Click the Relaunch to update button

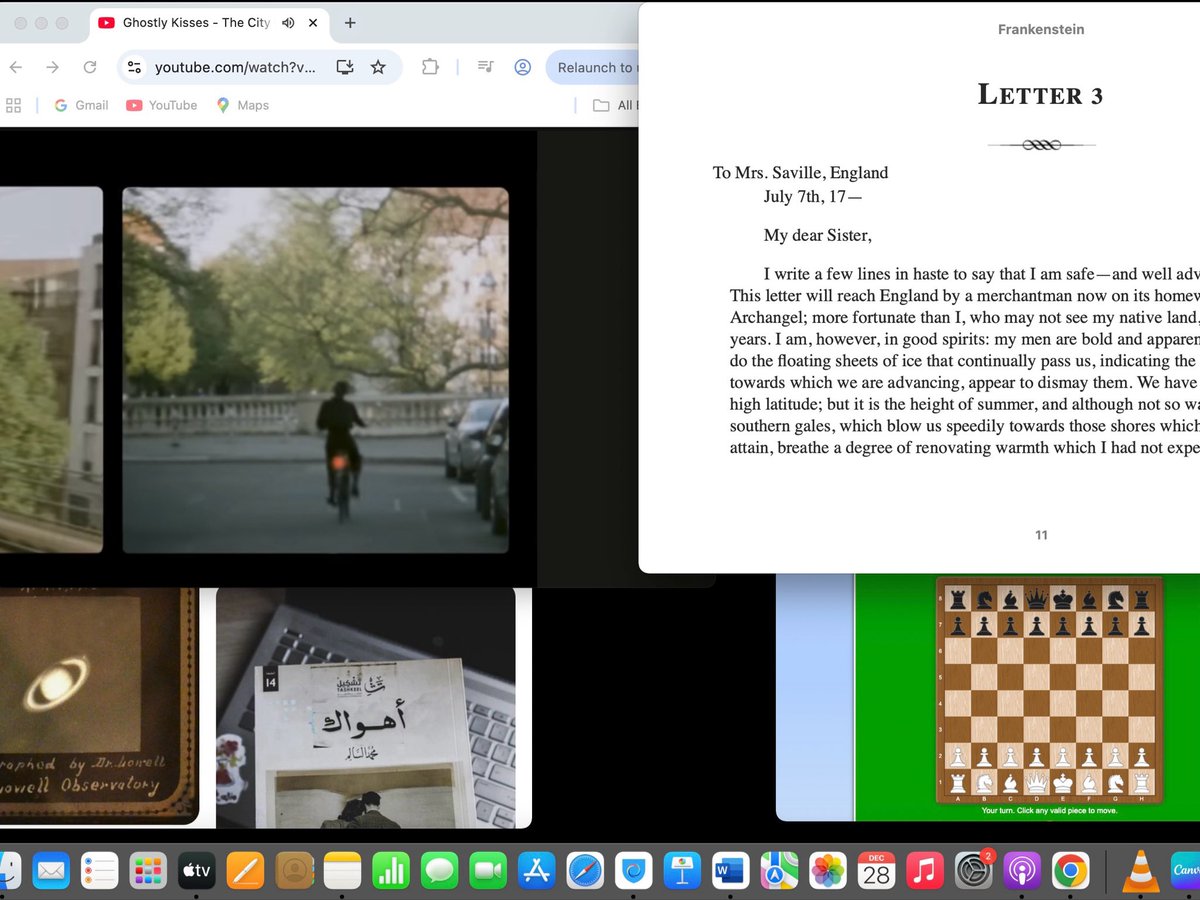pos(593,67)
